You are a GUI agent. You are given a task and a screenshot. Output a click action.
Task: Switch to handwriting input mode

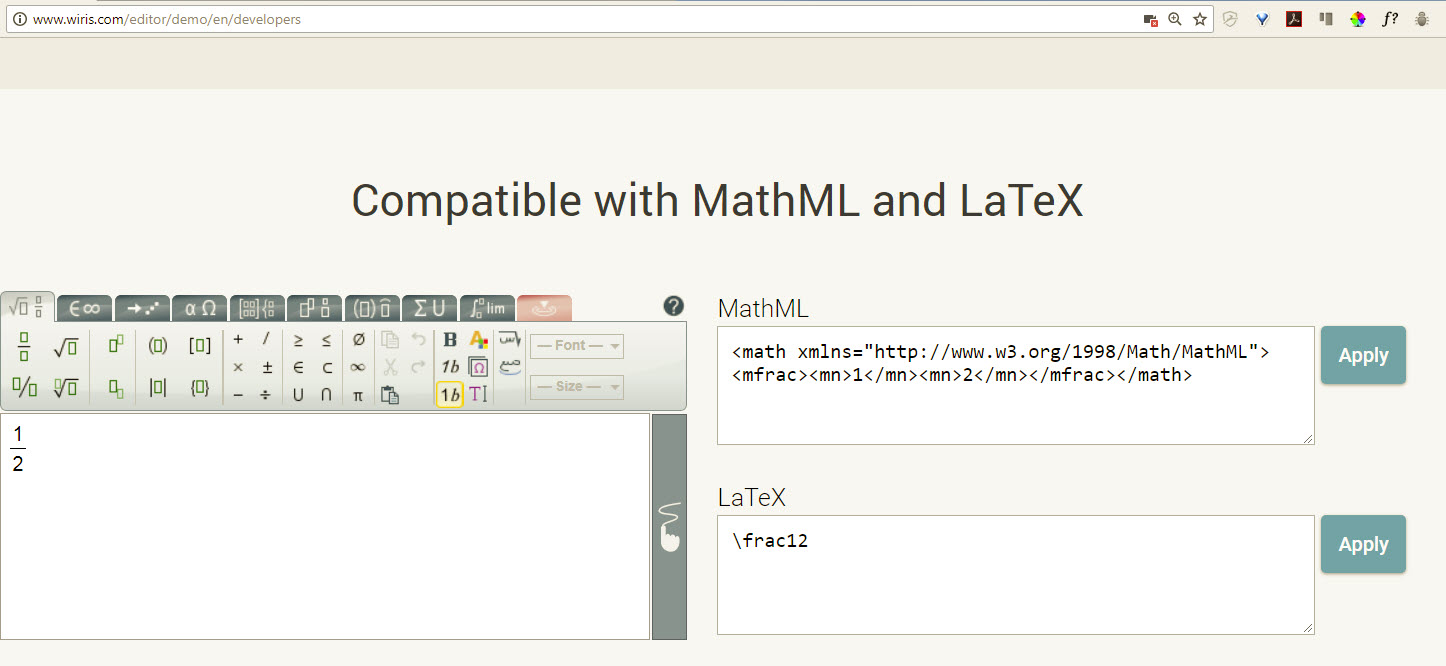pos(669,527)
